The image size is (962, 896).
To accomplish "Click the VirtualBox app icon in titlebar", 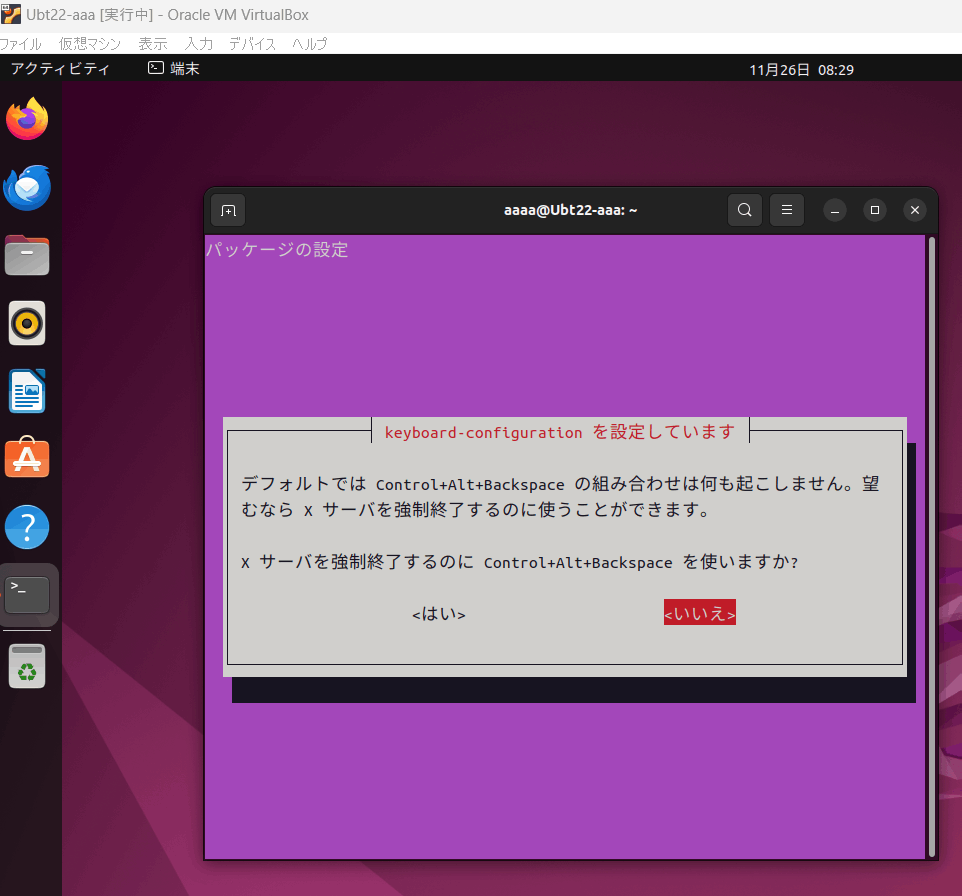I will point(11,14).
